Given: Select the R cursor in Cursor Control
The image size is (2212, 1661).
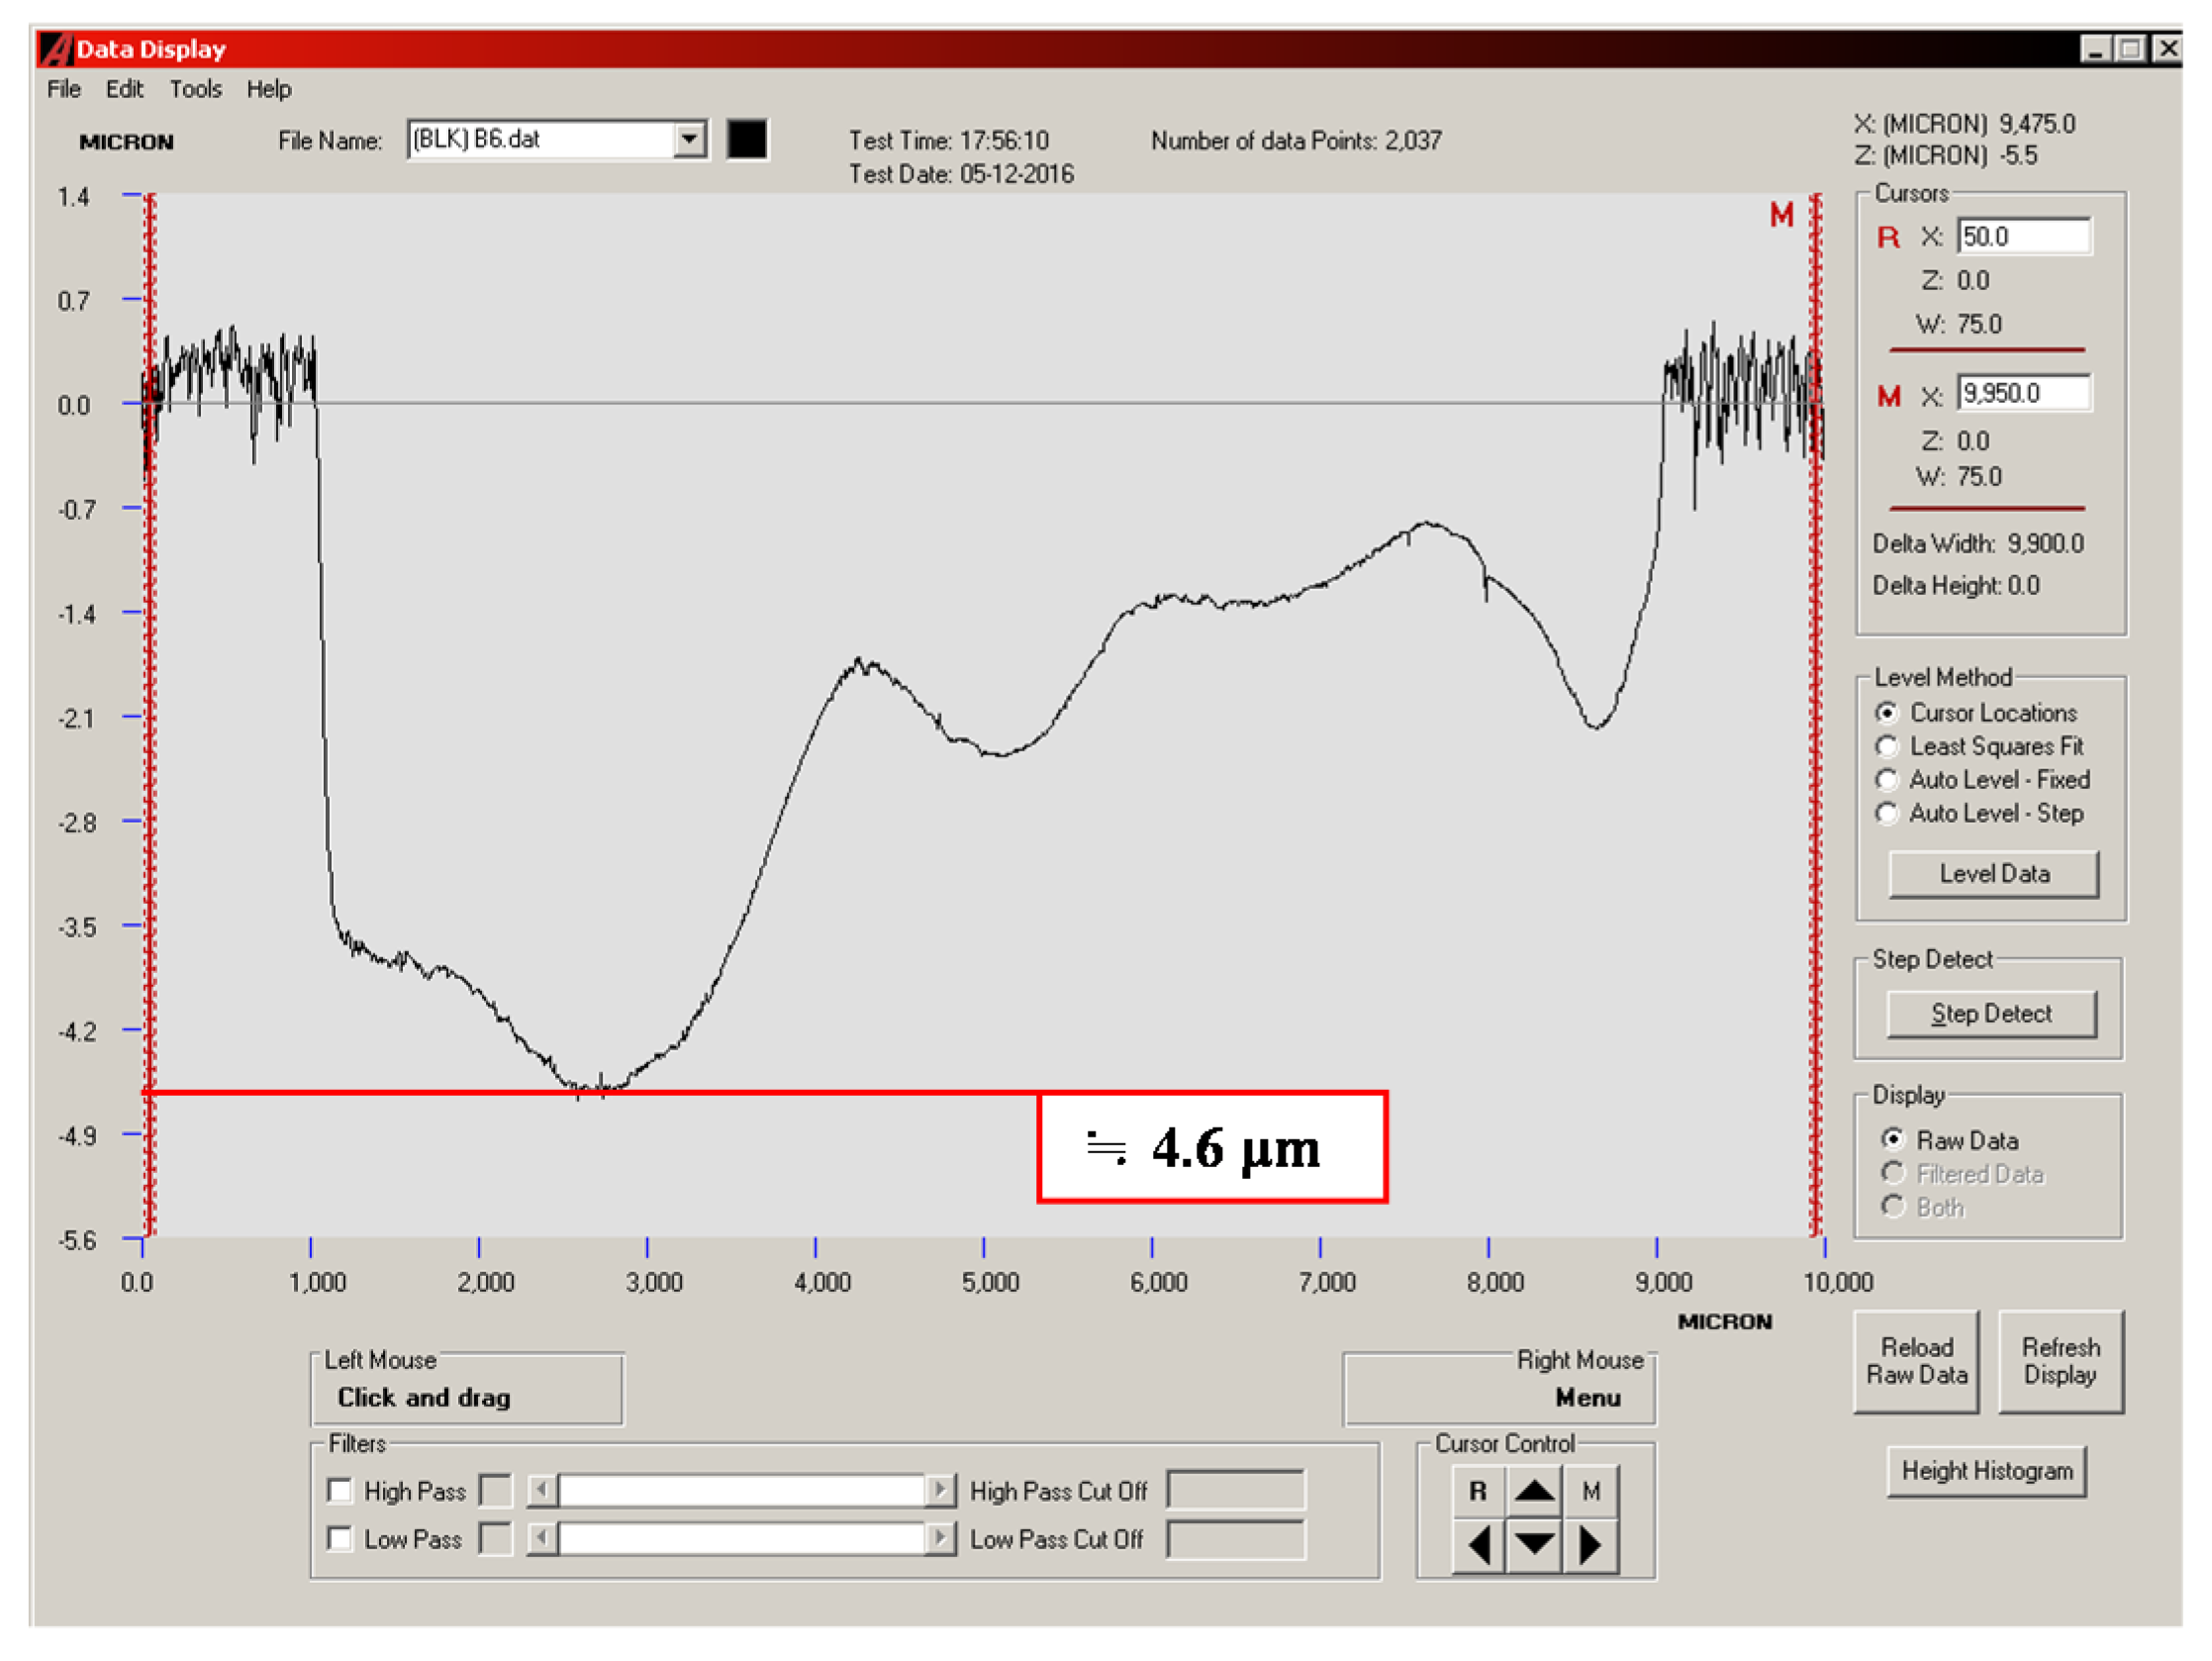Looking at the screenshot, I should point(1478,1492).
